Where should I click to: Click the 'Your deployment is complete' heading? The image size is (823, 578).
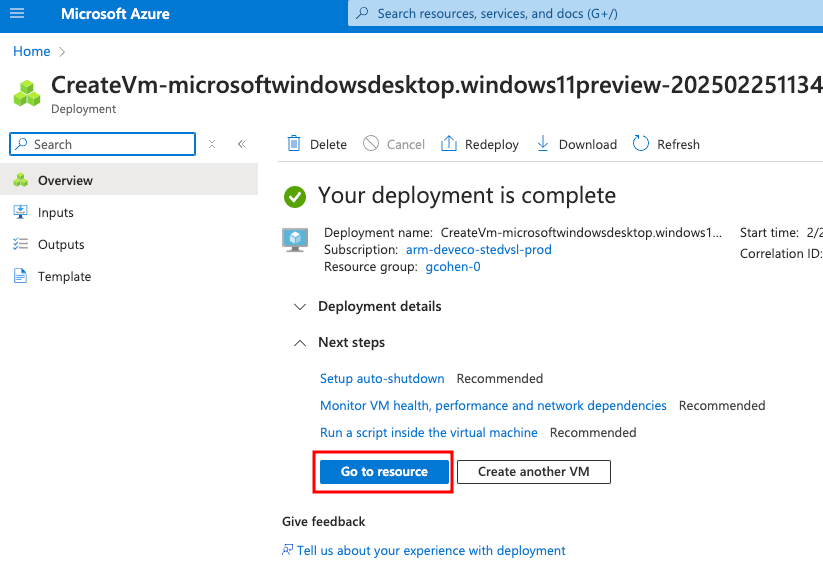(x=467, y=195)
